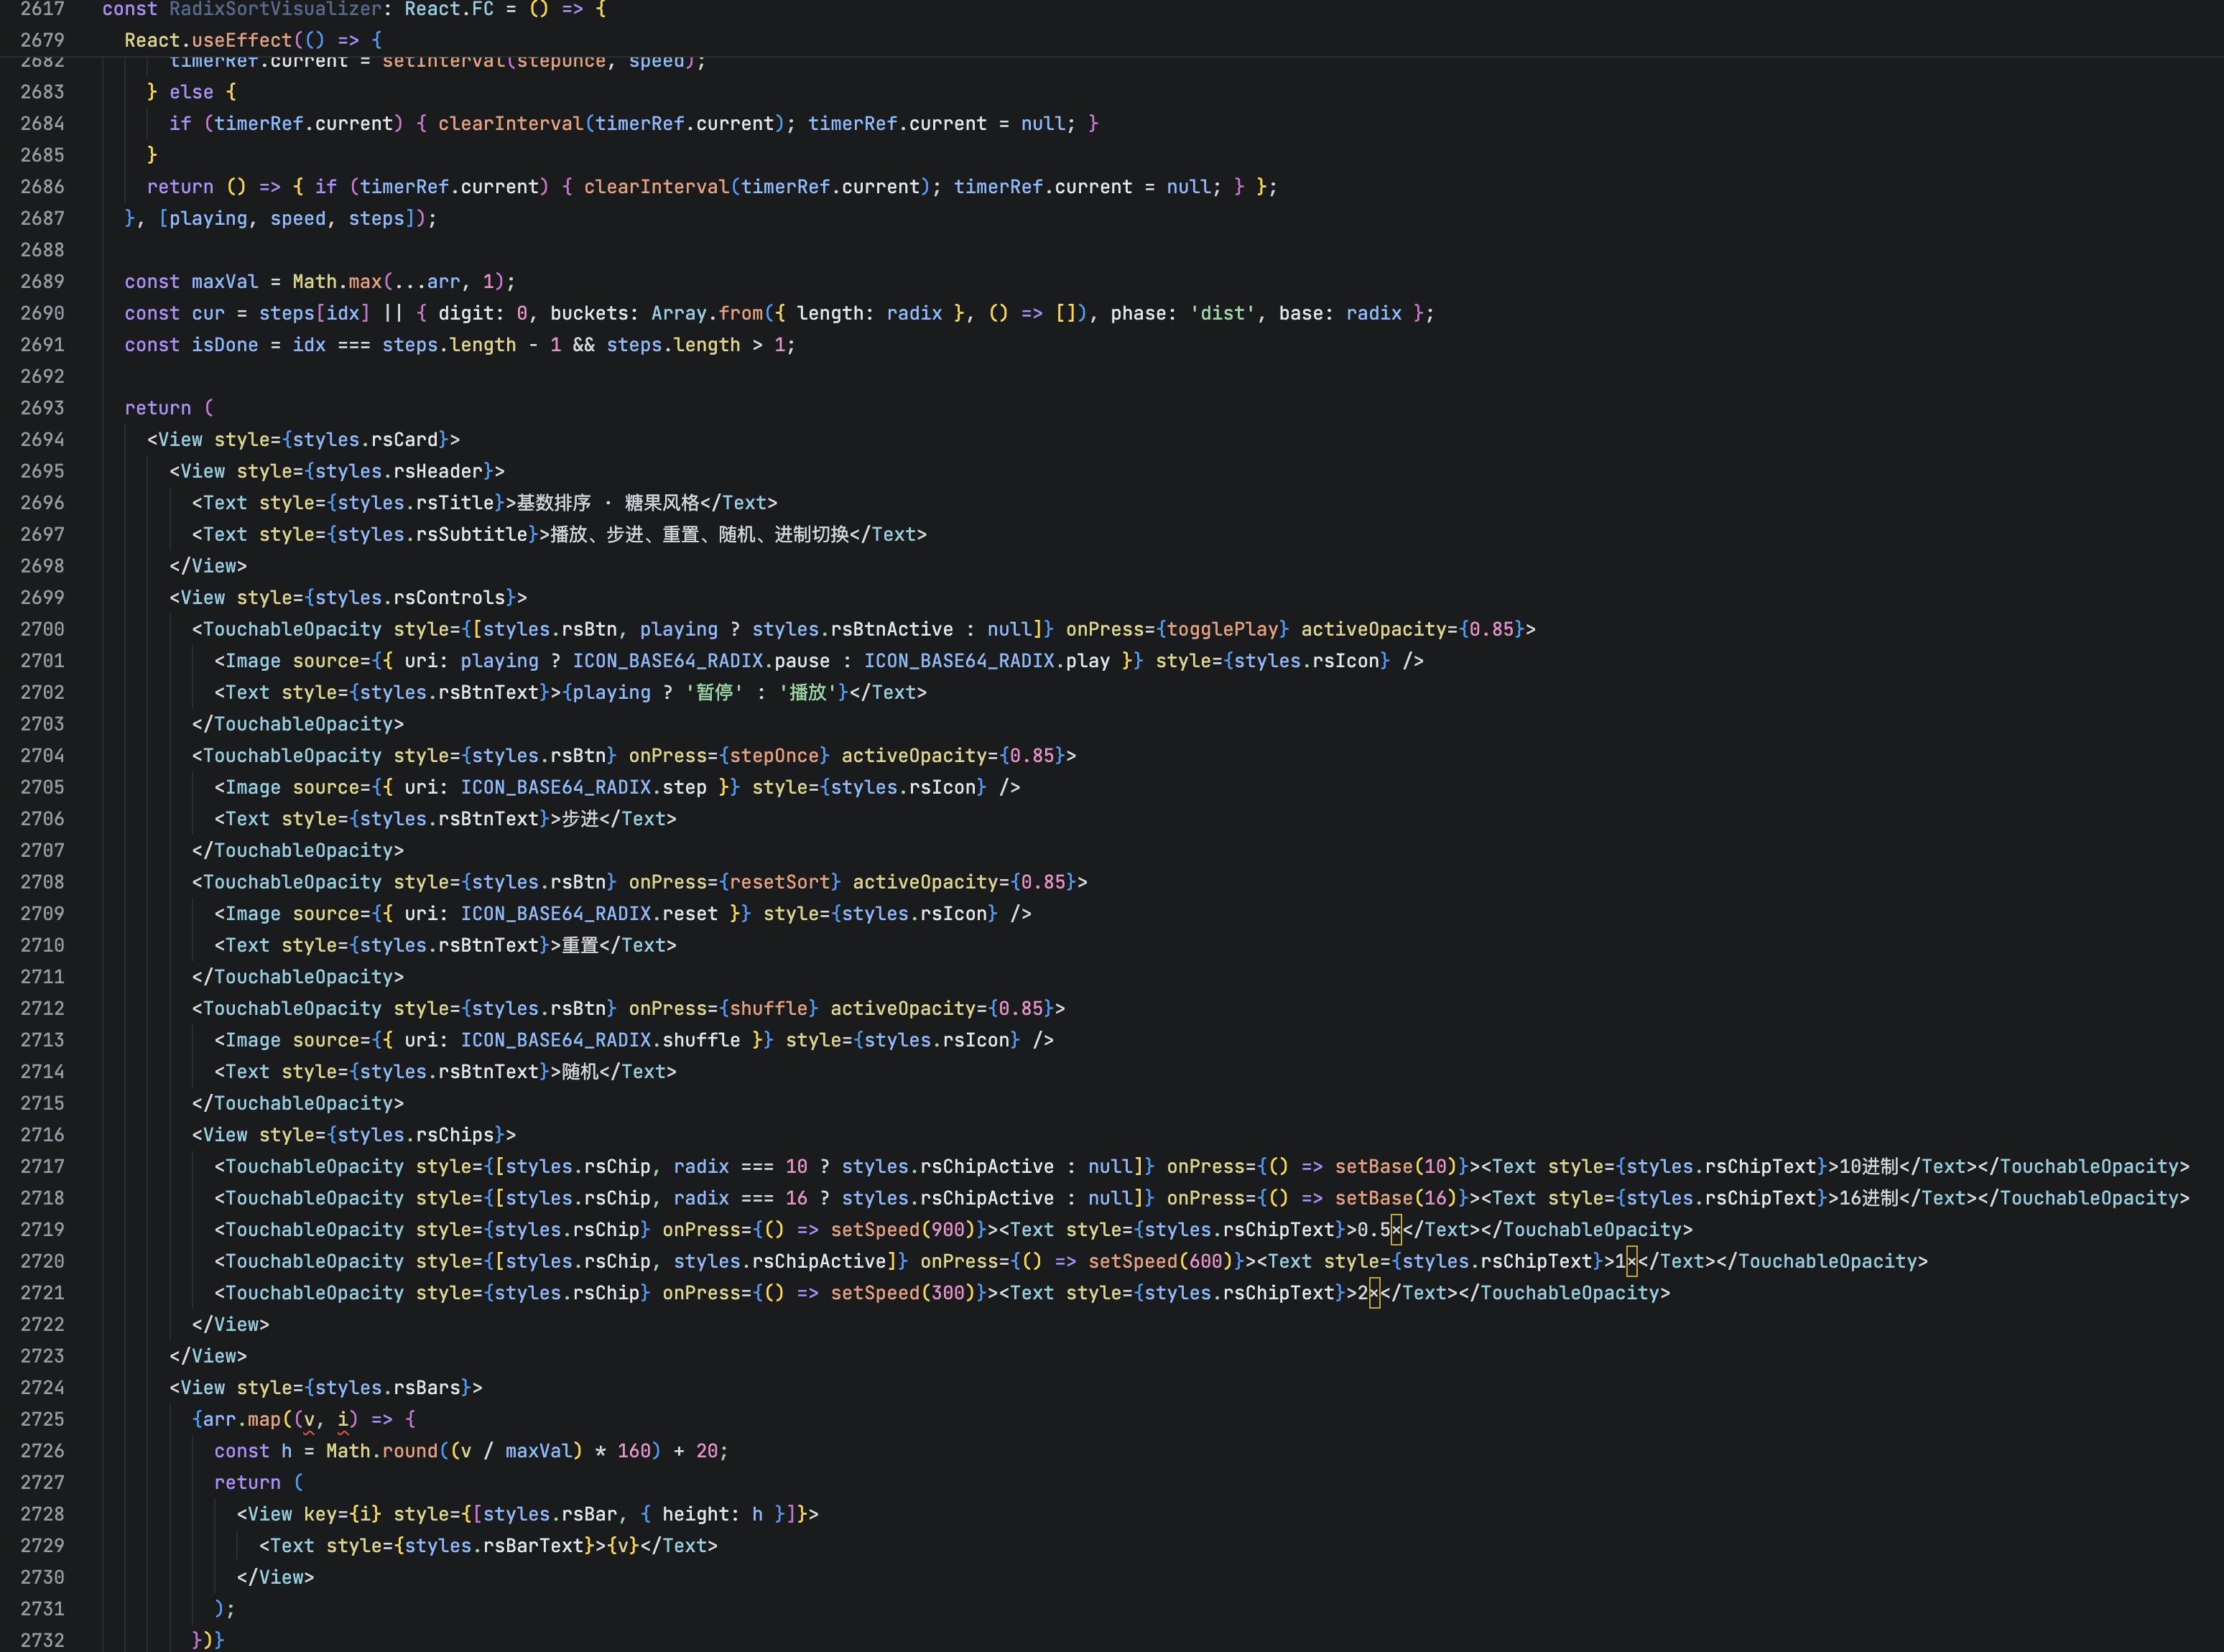Click 'styles.rsBtnActive' reference
This screenshot has width=2224, height=1652.
tap(852, 630)
